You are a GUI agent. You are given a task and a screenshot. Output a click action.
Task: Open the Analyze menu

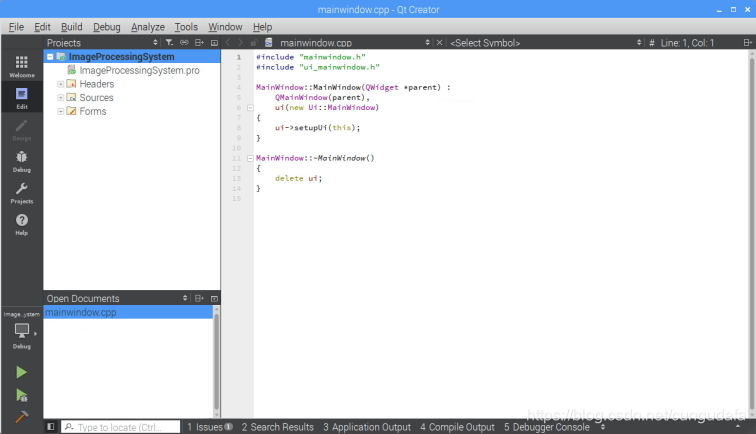tap(148, 27)
